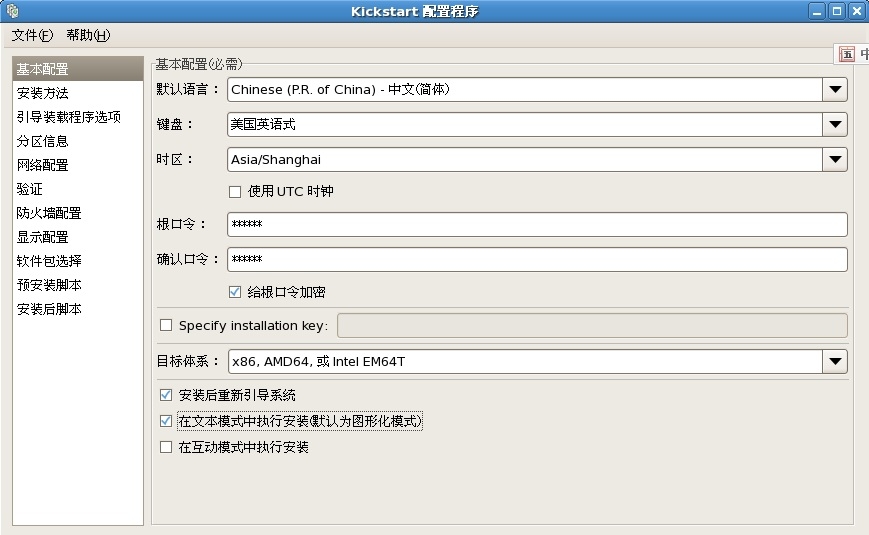Image resolution: width=869 pixels, height=535 pixels.
Task: Select 网络配置 in the sidebar
Action: 78,165
